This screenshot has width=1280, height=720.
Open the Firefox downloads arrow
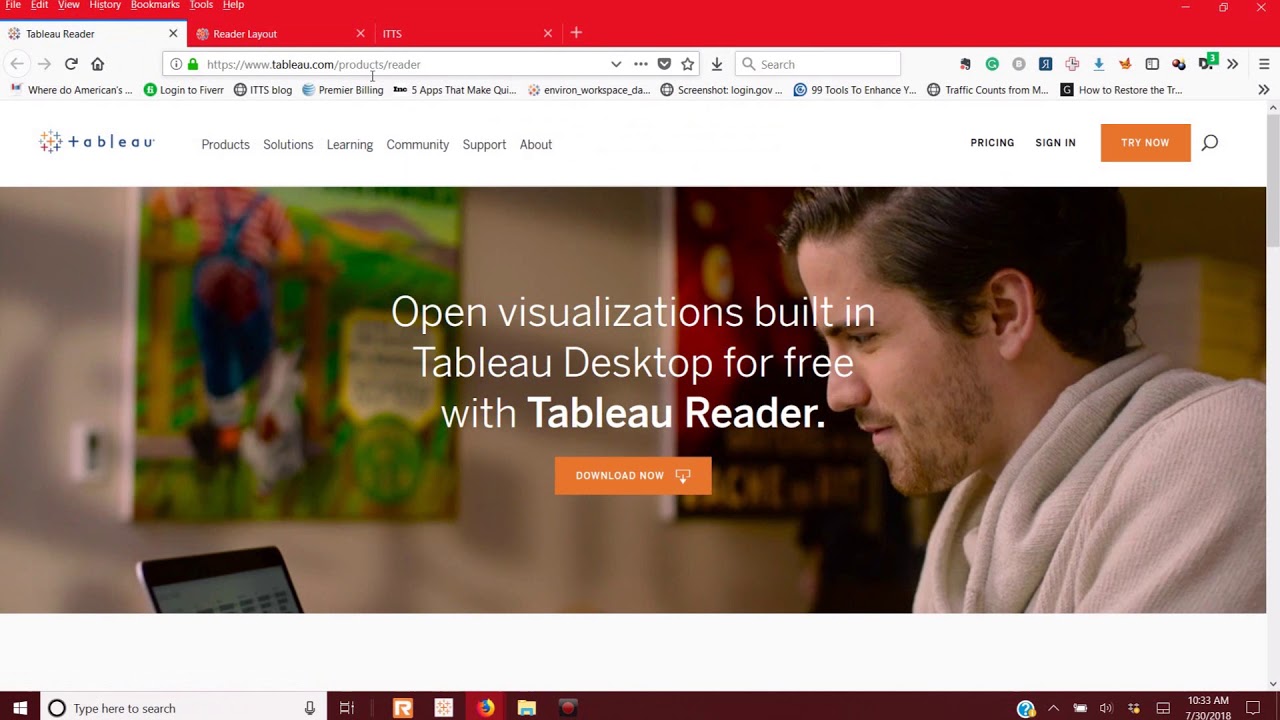tap(716, 64)
